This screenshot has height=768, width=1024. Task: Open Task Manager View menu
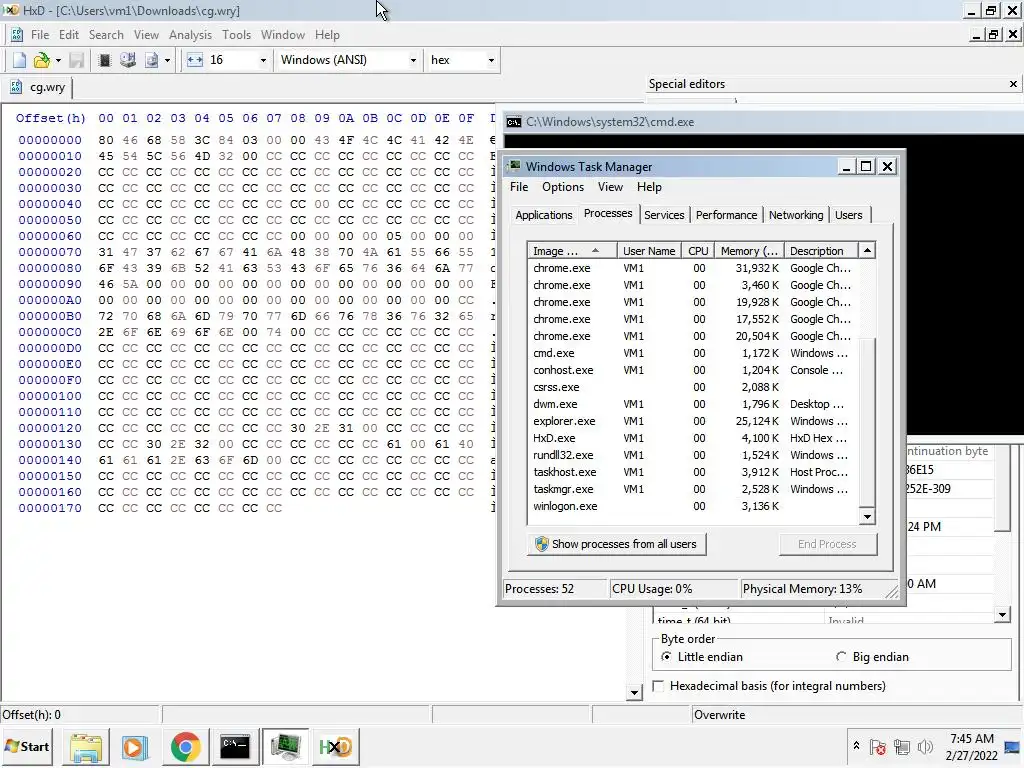[610, 187]
